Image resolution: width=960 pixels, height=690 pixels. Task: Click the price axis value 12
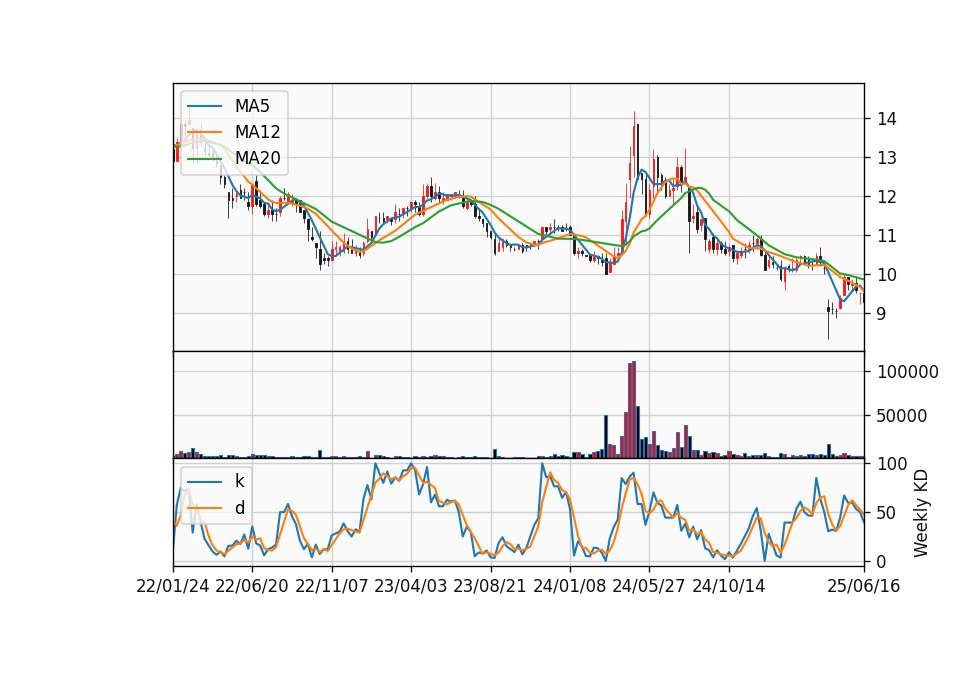tap(887, 197)
